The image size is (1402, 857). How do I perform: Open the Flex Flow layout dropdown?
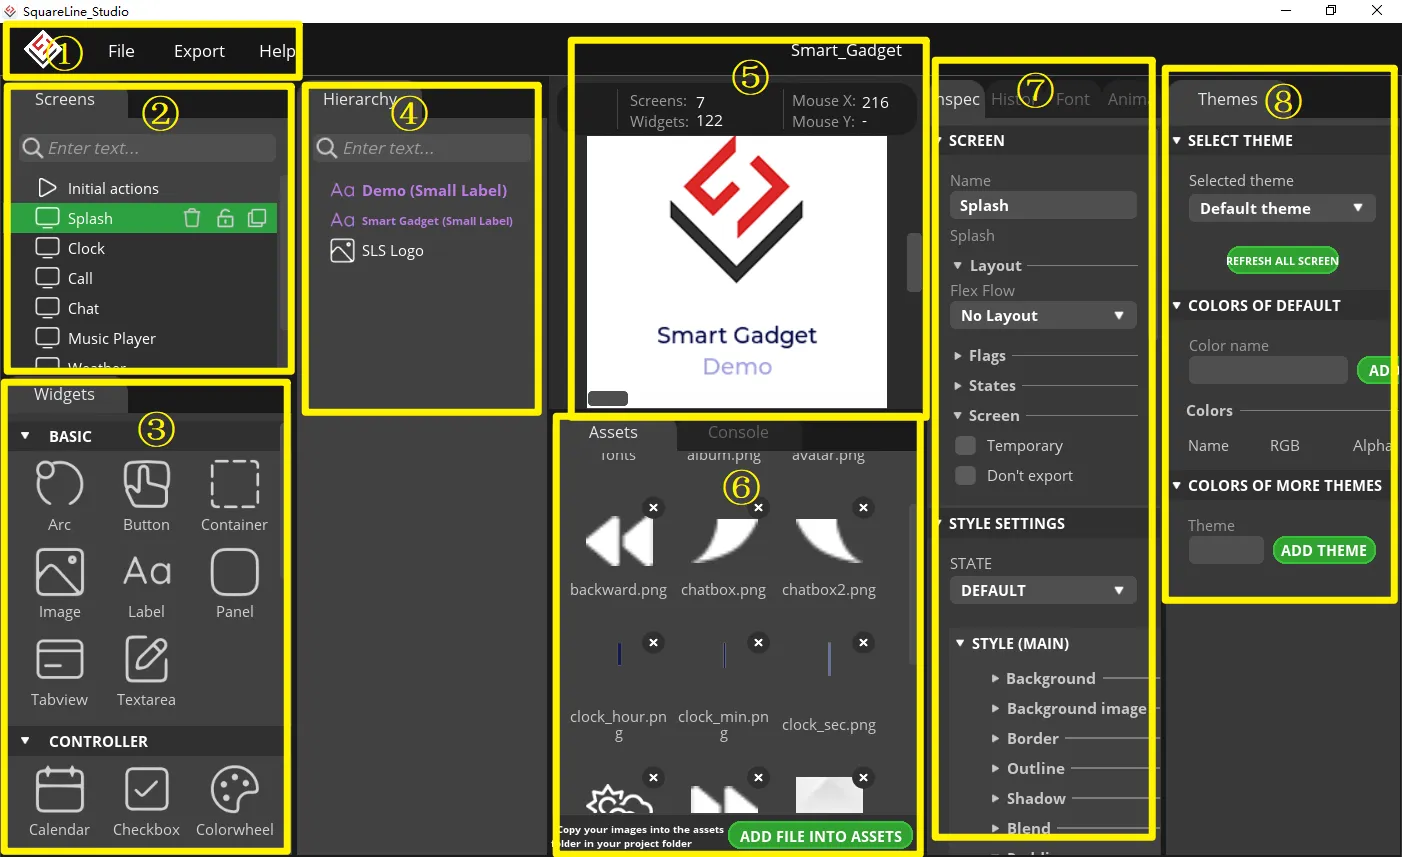click(1042, 316)
